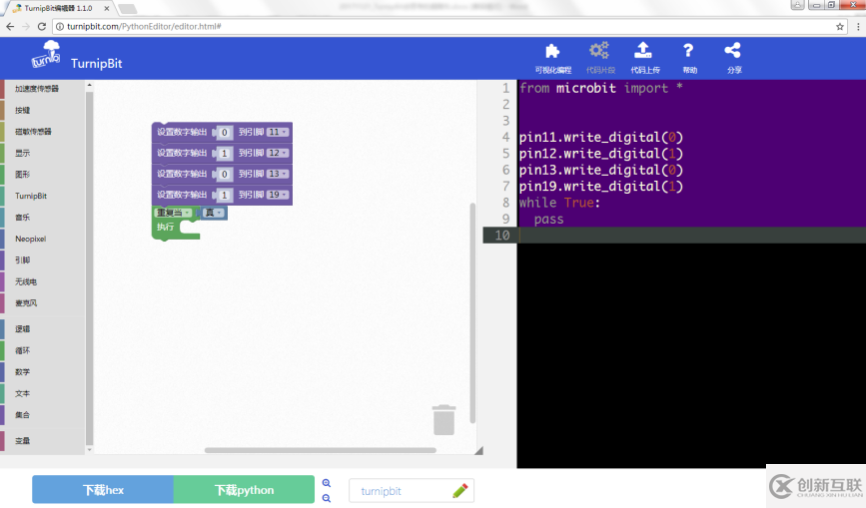Click value 1 field on pin 19 block

[x=224, y=195]
